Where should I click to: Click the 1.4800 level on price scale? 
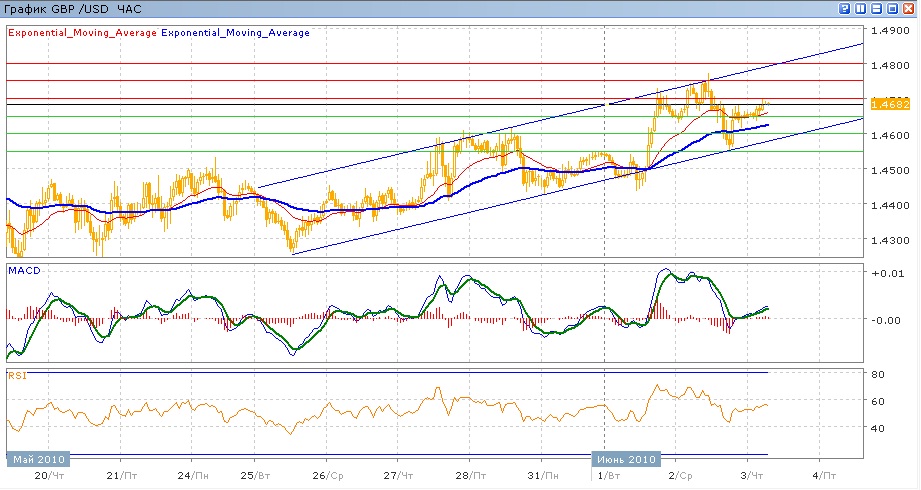(x=888, y=66)
